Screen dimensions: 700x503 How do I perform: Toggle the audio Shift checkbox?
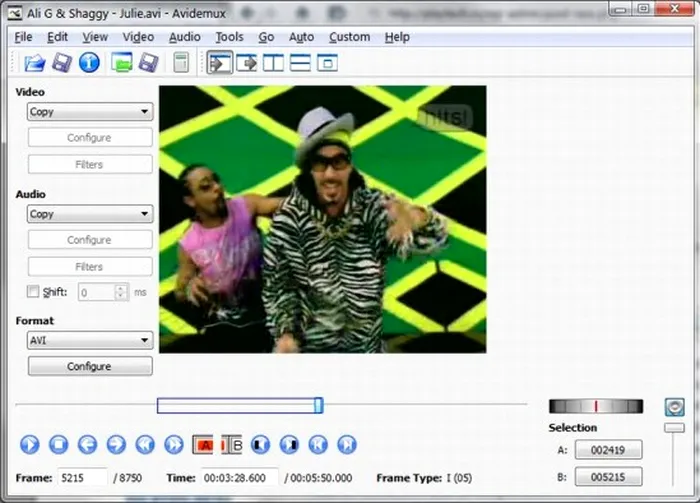[x=33, y=292]
